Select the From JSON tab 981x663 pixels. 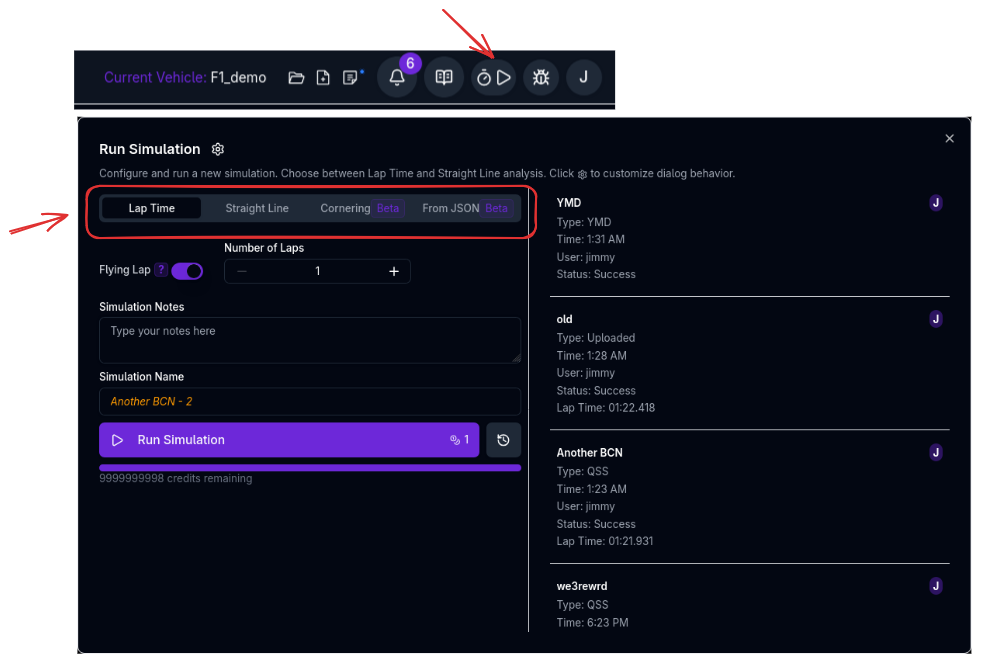tap(465, 208)
